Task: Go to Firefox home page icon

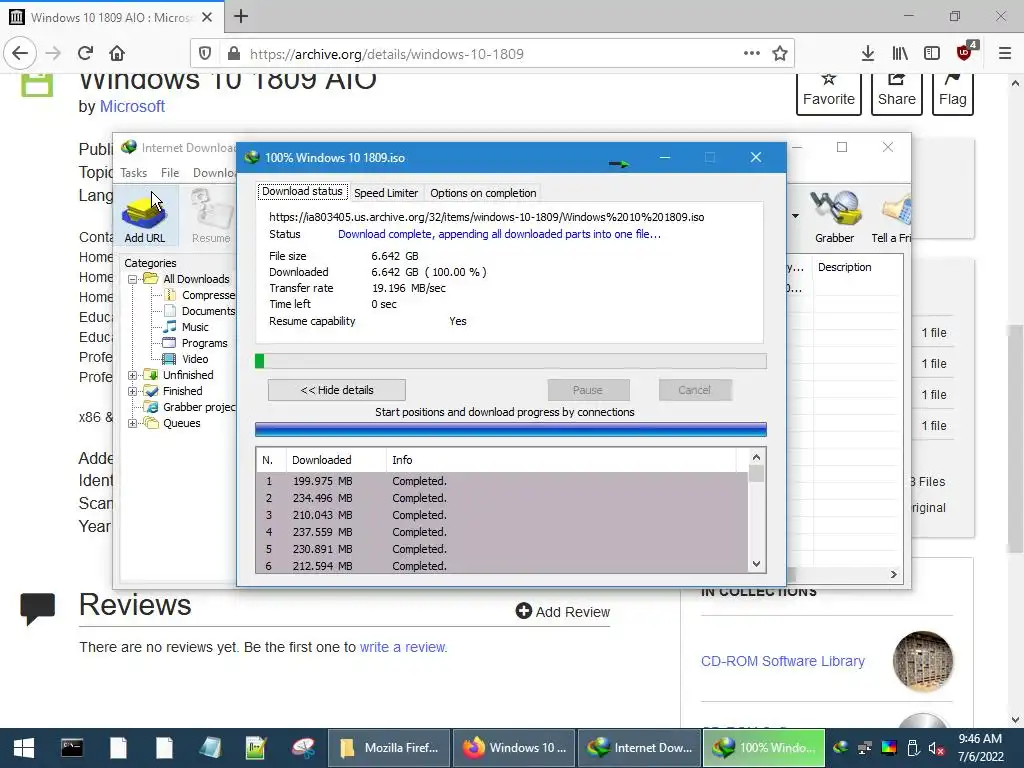Action: [x=117, y=53]
